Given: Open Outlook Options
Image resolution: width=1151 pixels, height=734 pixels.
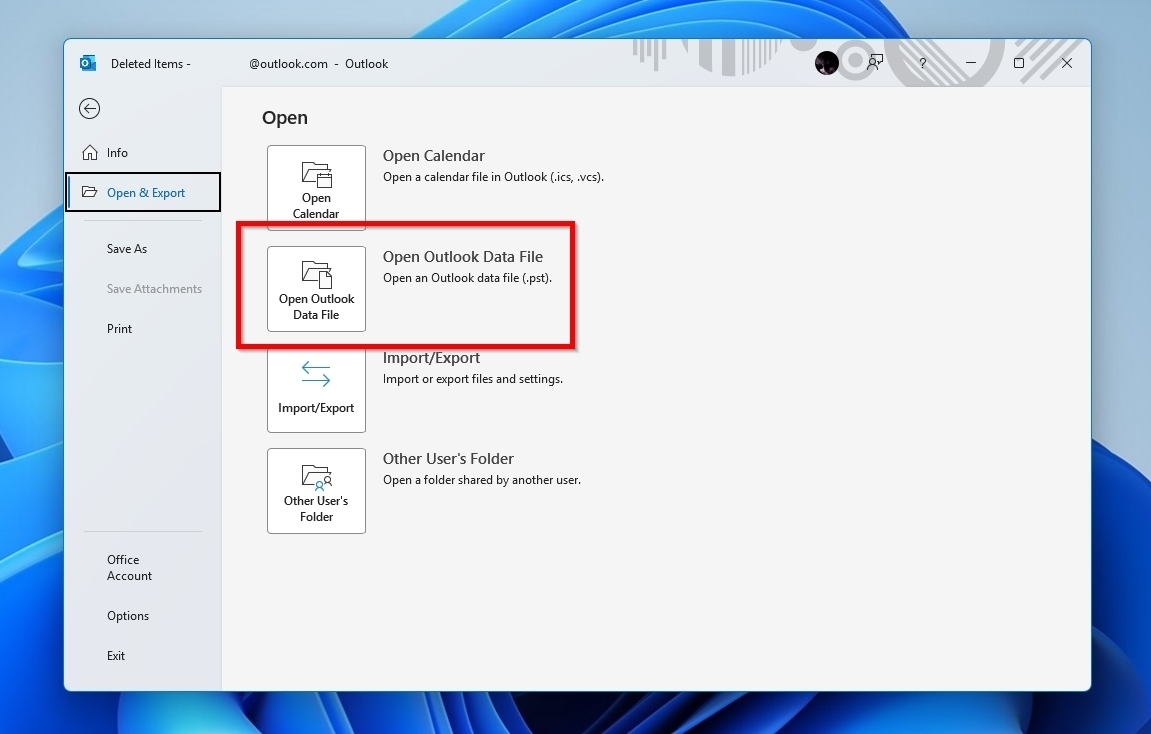Looking at the screenshot, I should click(128, 616).
